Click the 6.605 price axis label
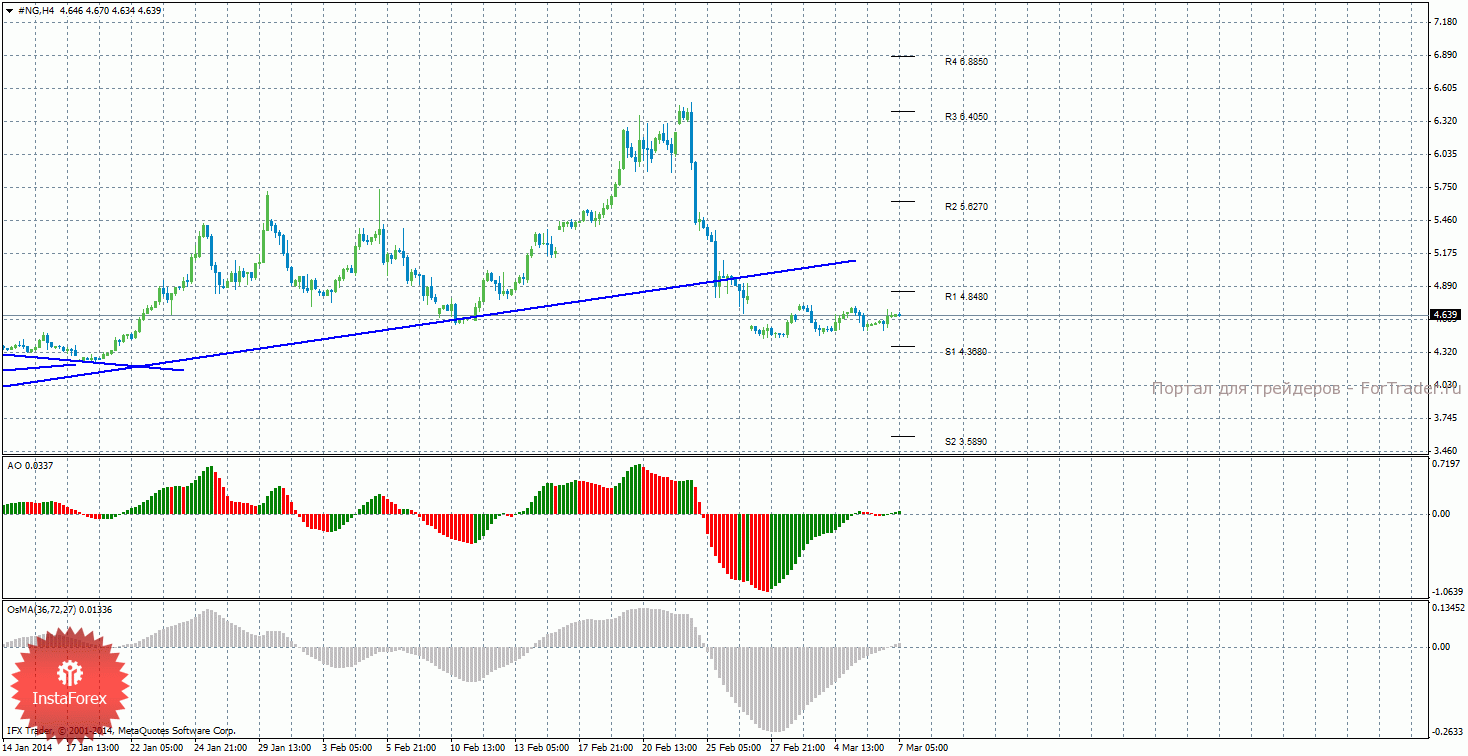 tap(1444, 88)
